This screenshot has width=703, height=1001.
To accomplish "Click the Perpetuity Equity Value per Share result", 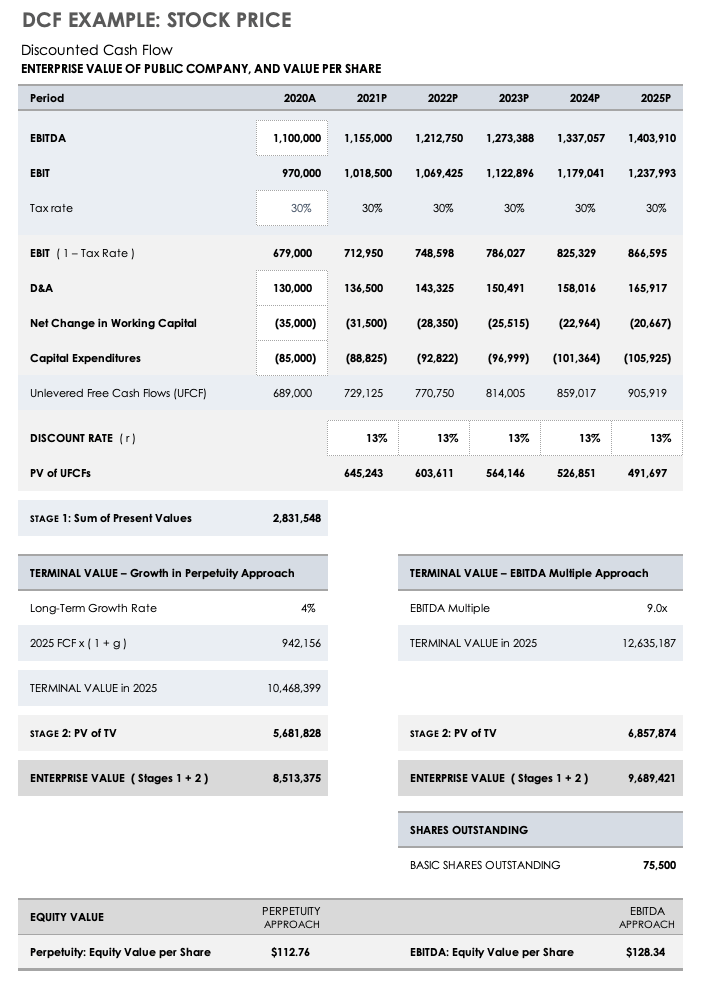I will pyautogui.click(x=291, y=952).
